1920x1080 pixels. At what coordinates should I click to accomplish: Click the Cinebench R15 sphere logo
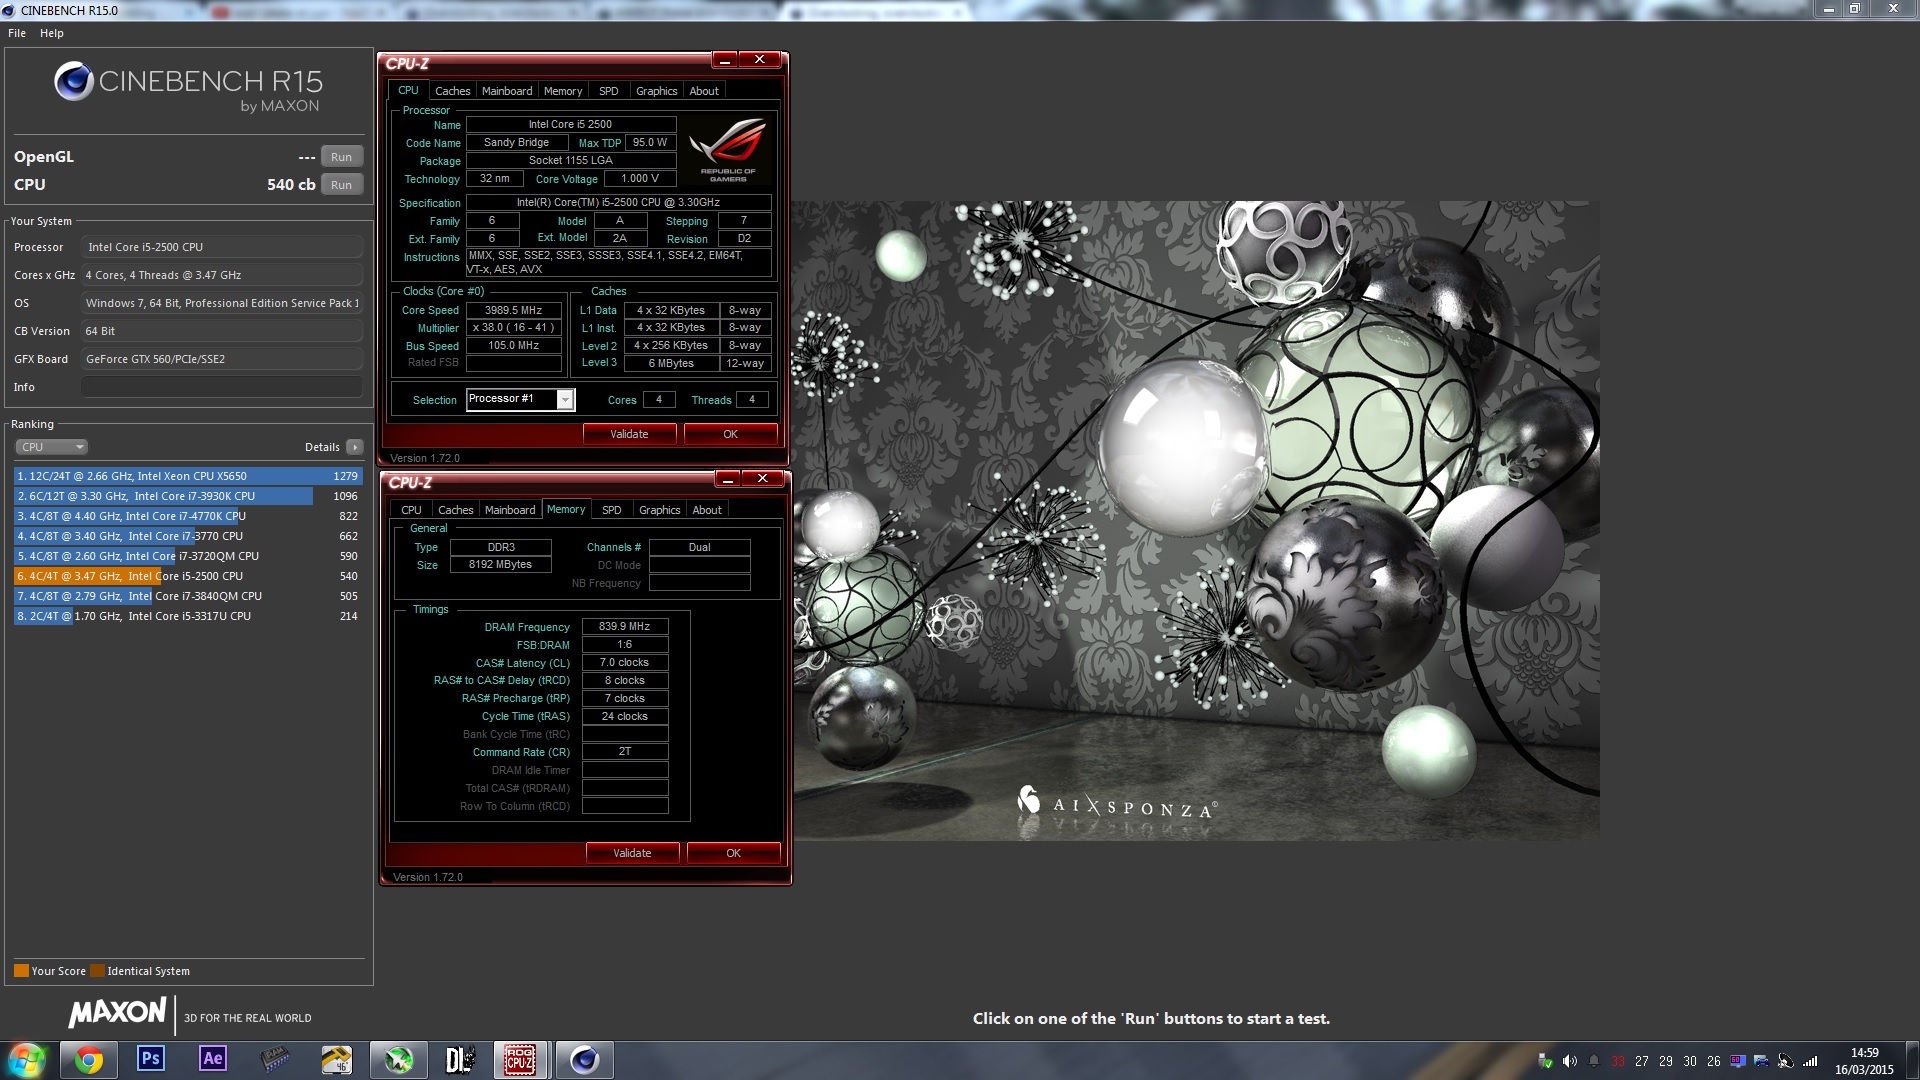73,82
